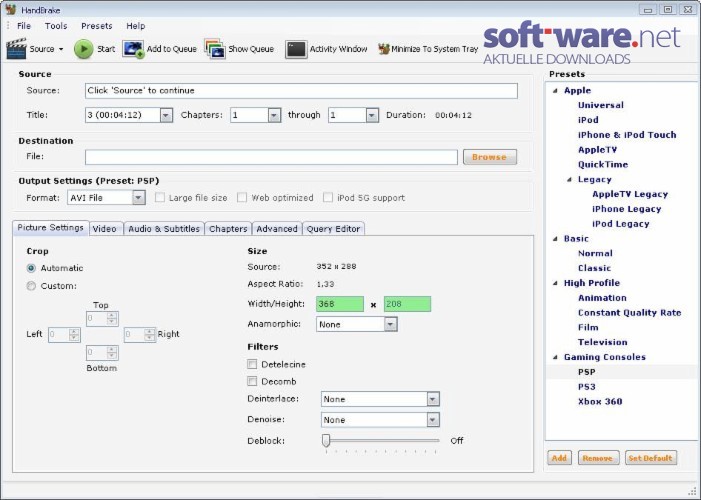Screen dimensions: 701x500
Task: Select the Xbox 360 preset
Action: (x=600, y=402)
